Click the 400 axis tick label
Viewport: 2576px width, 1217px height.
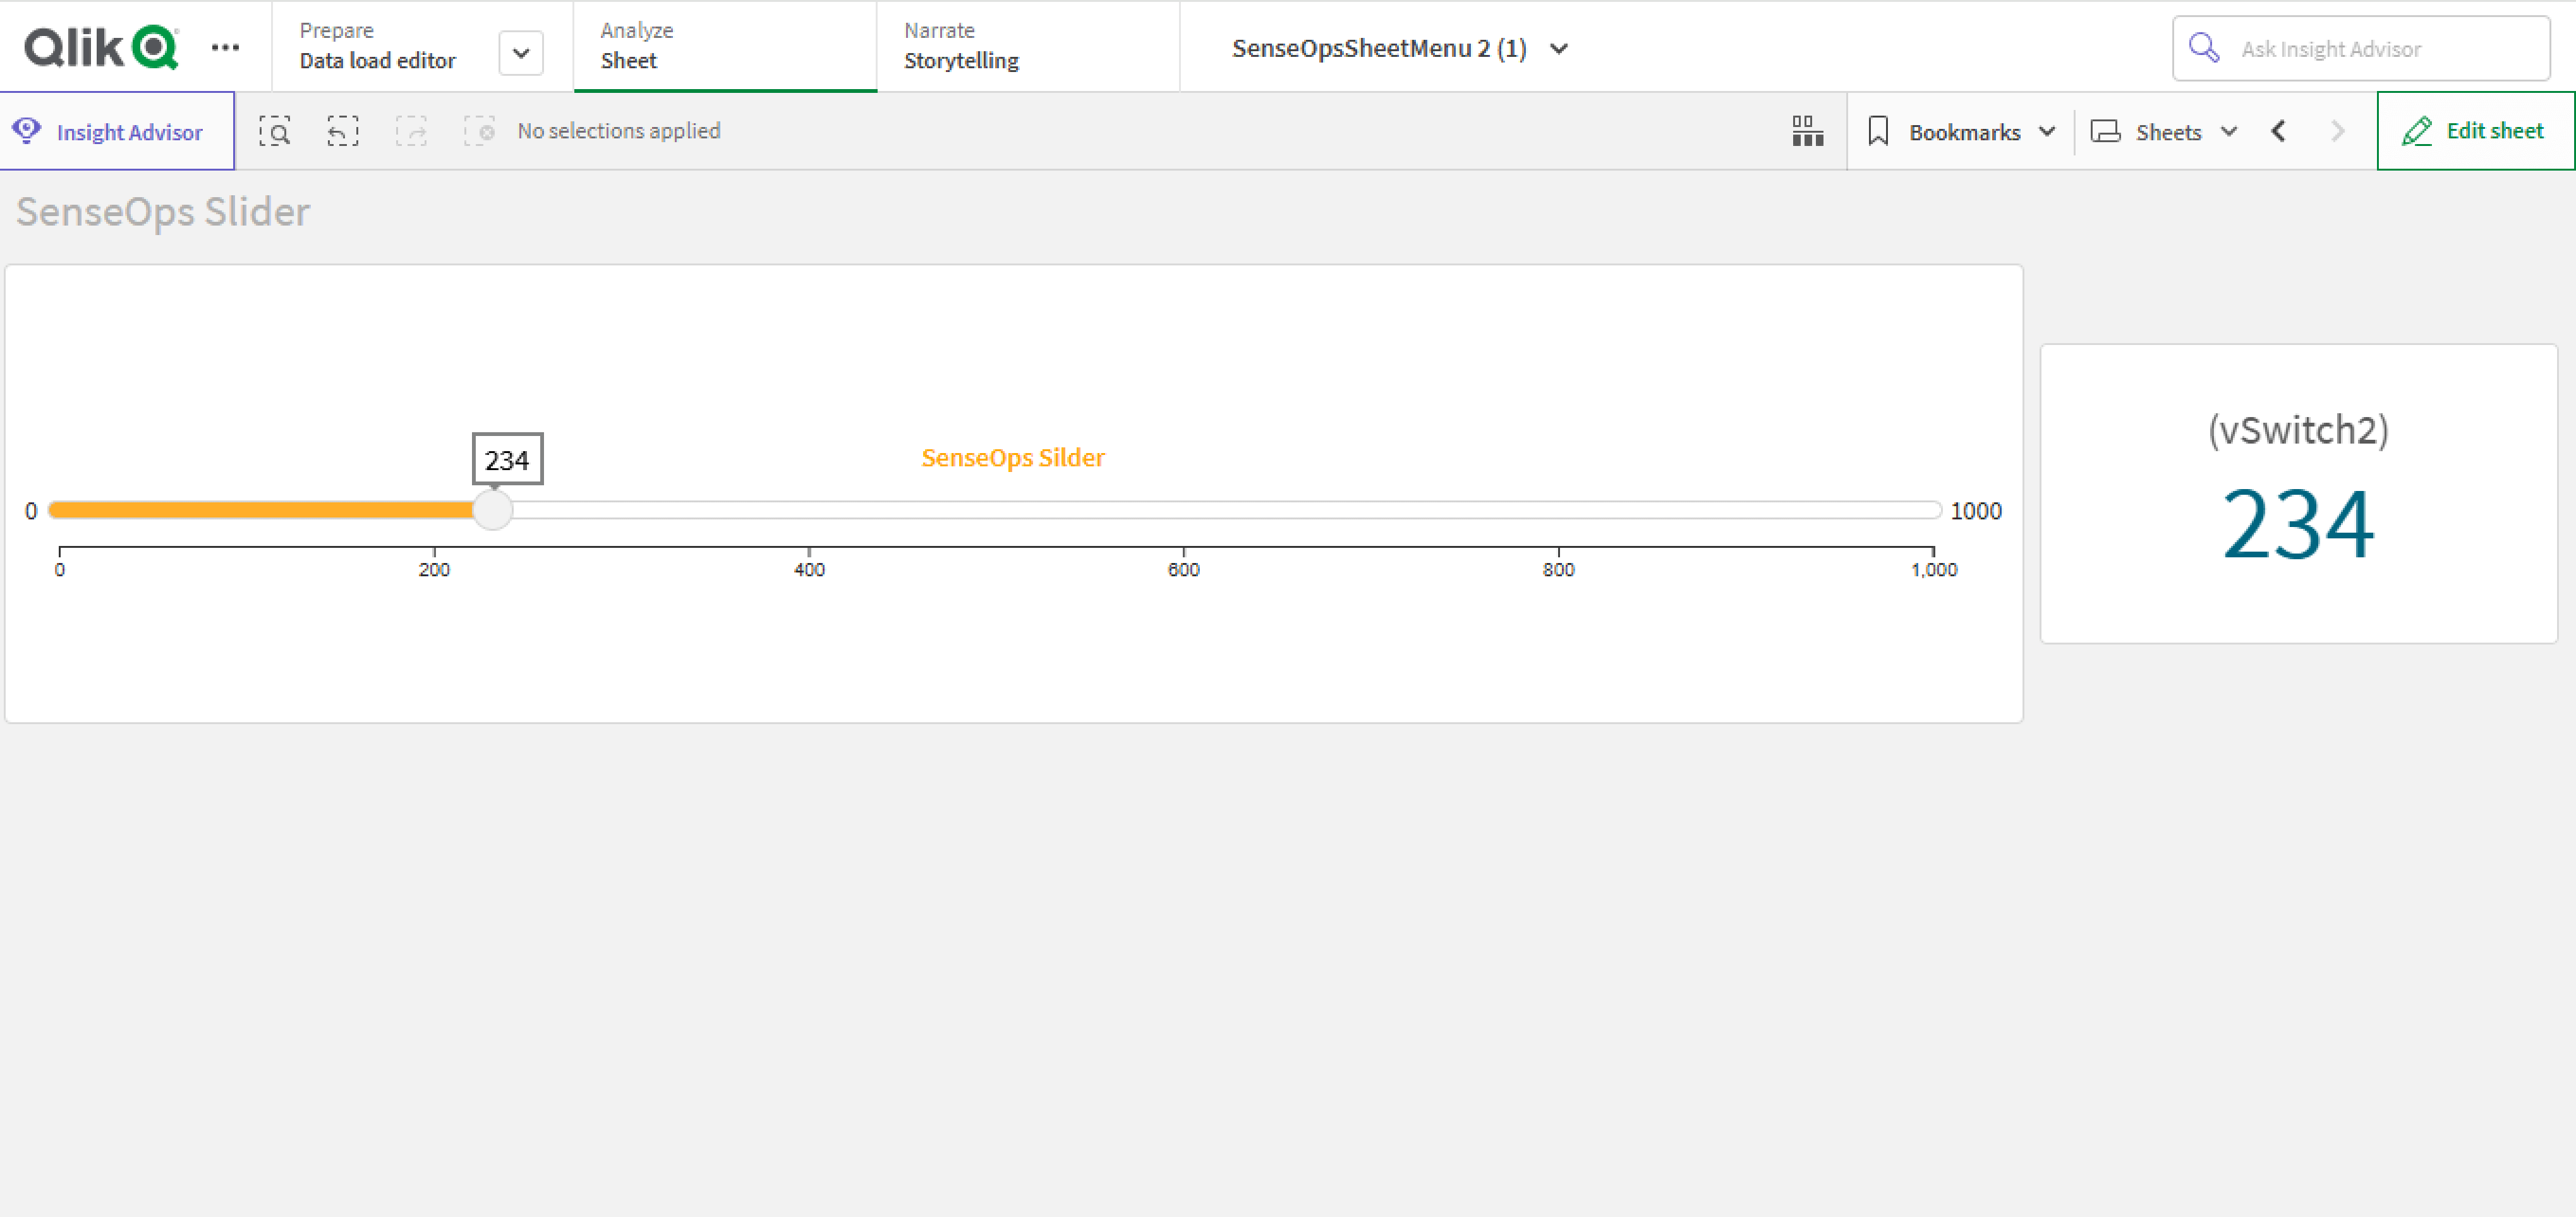[x=809, y=570]
